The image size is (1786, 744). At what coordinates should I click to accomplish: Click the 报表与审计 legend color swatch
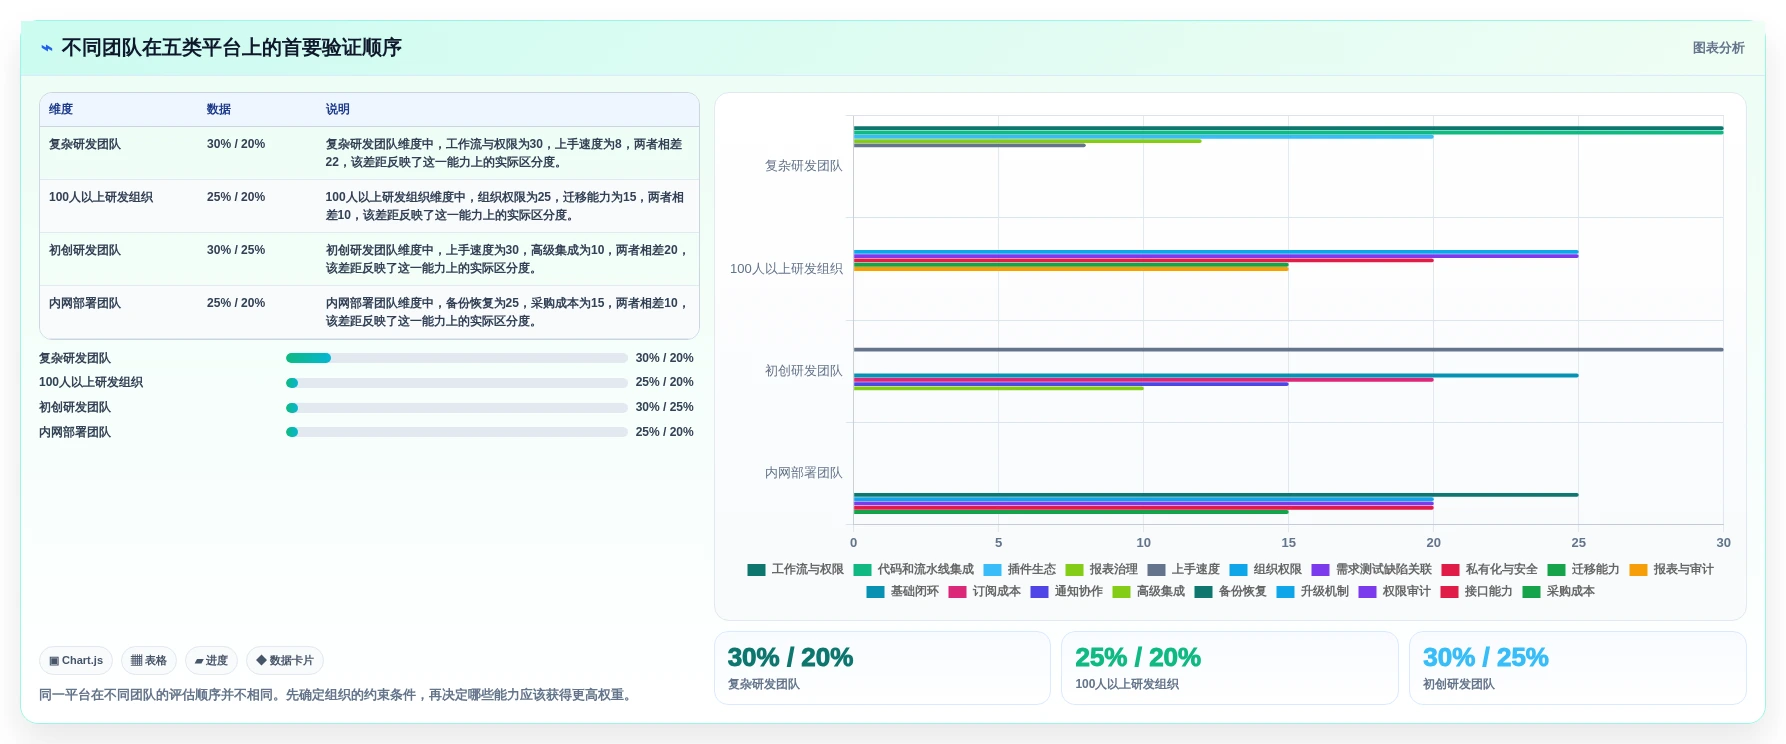pos(1638,570)
